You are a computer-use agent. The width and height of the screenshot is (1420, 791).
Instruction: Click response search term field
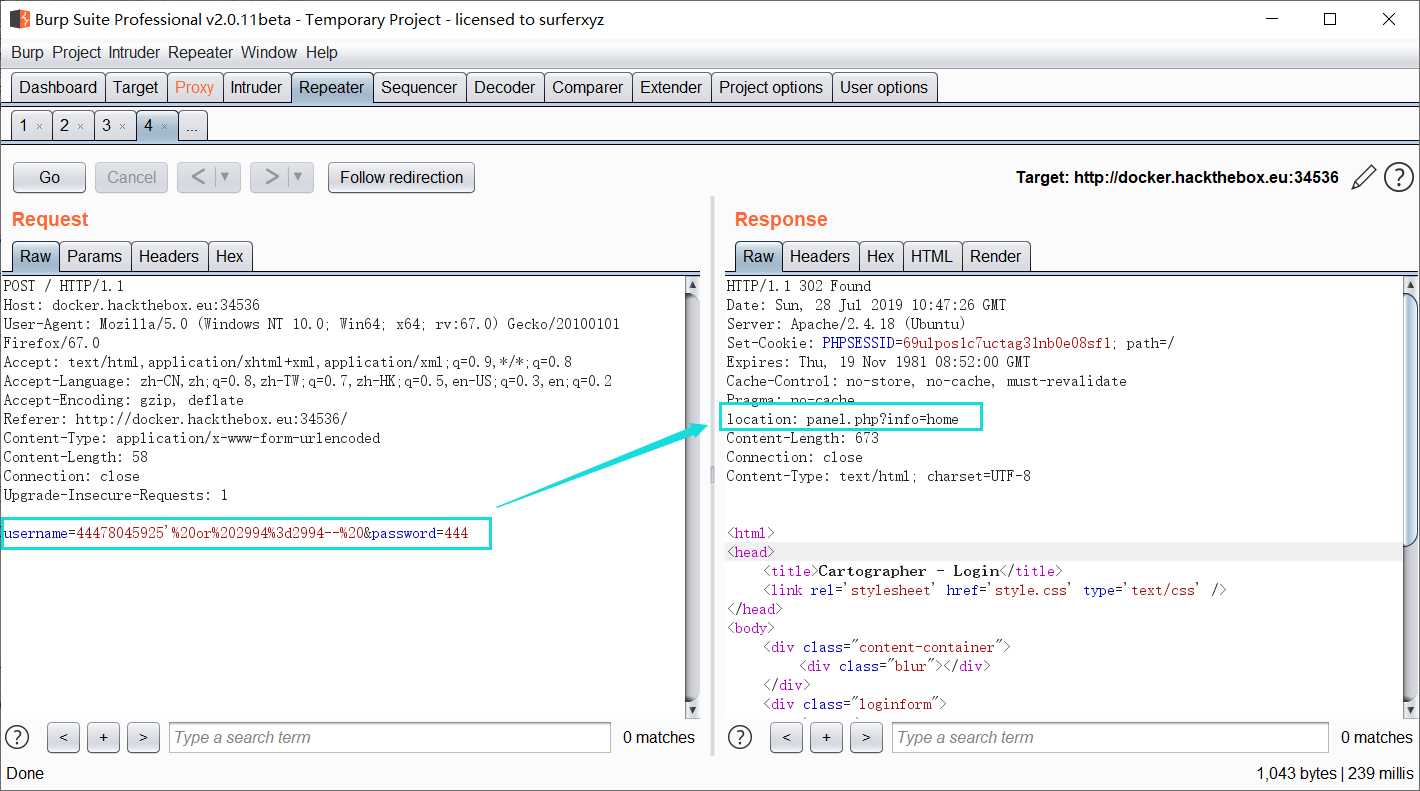tap(1110, 737)
